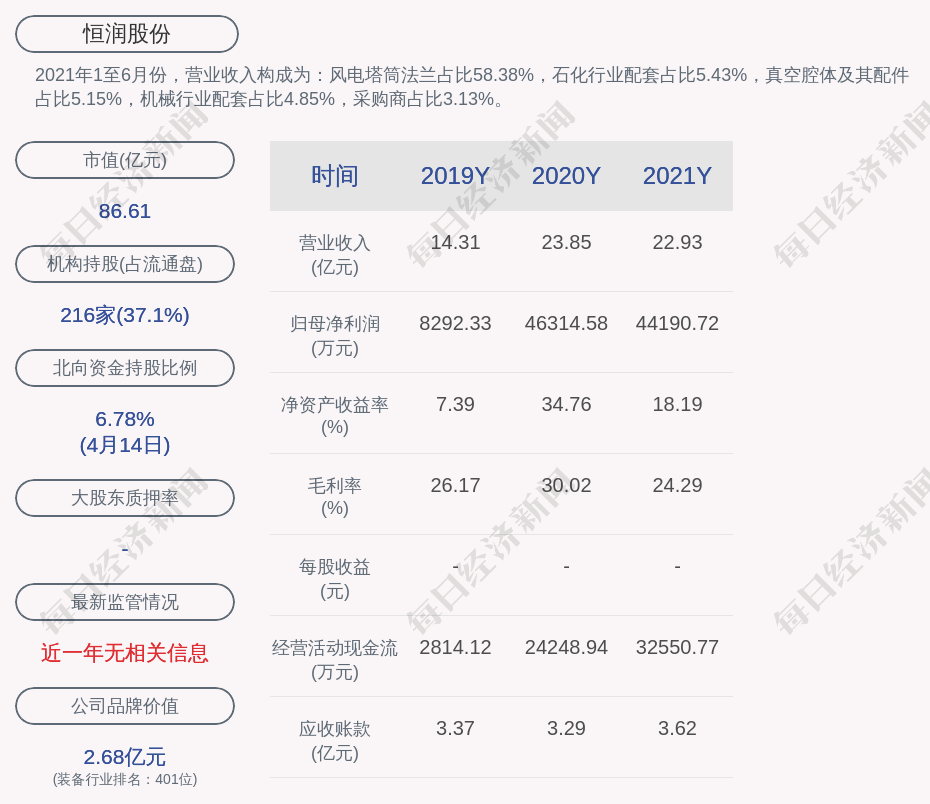
Task: Click the 机构持股(占流通盘) label pill
Action: coord(125,264)
